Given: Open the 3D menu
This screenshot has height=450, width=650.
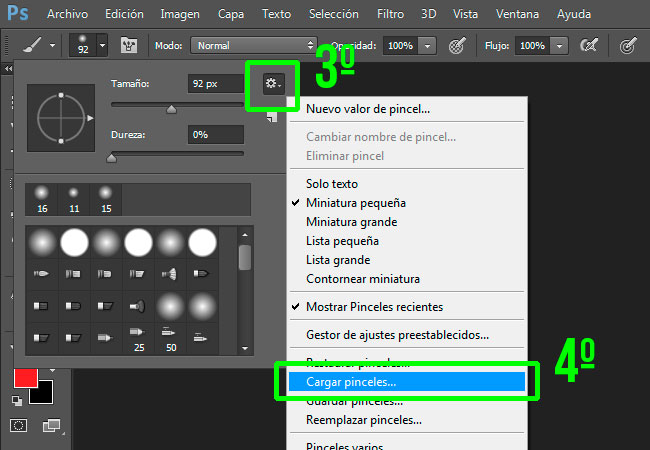Looking at the screenshot, I should (429, 14).
